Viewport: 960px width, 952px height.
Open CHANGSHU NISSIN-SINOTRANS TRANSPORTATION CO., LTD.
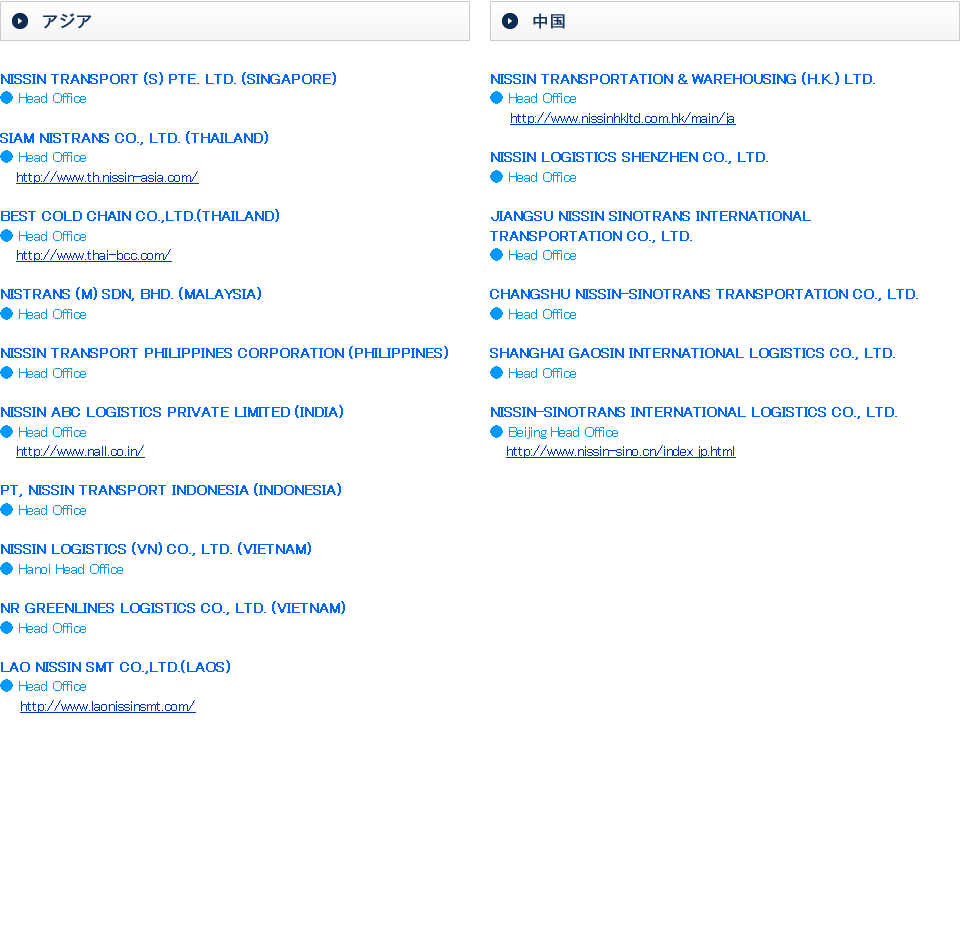(x=704, y=294)
